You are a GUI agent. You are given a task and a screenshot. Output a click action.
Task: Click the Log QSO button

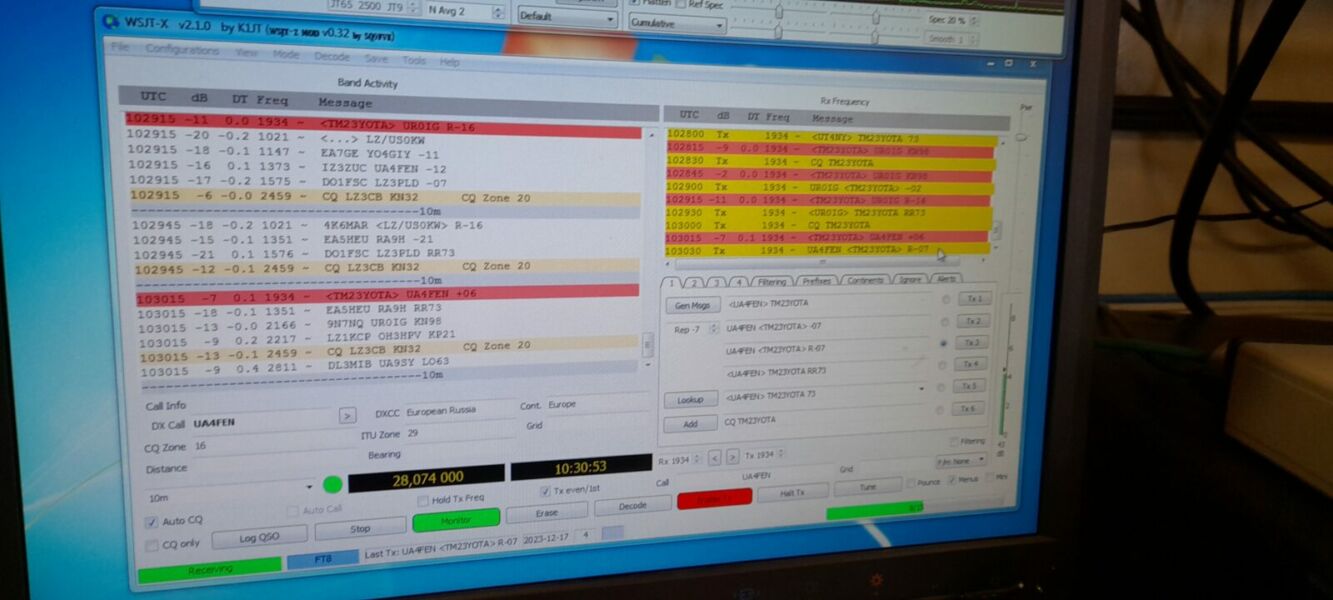point(259,539)
